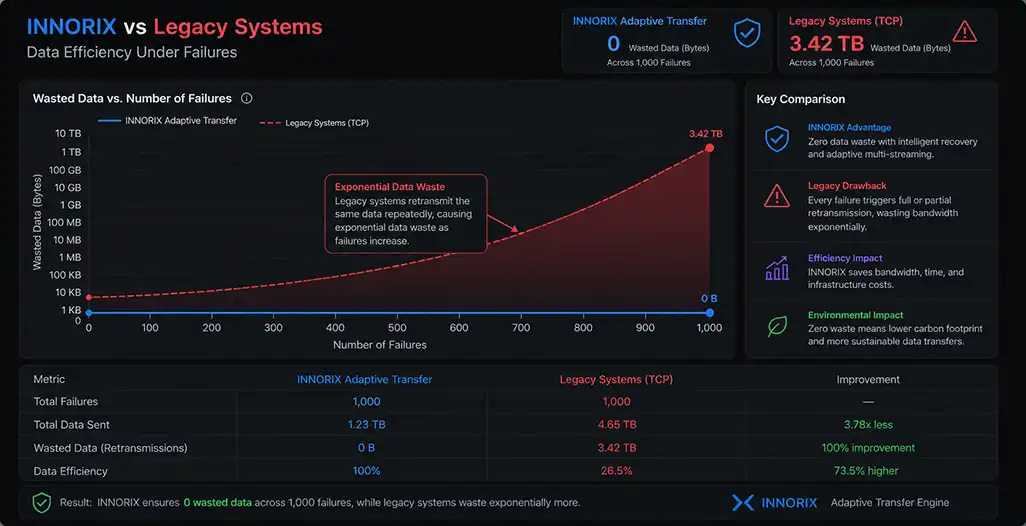Click the Data Efficiency row label

tap(70, 471)
